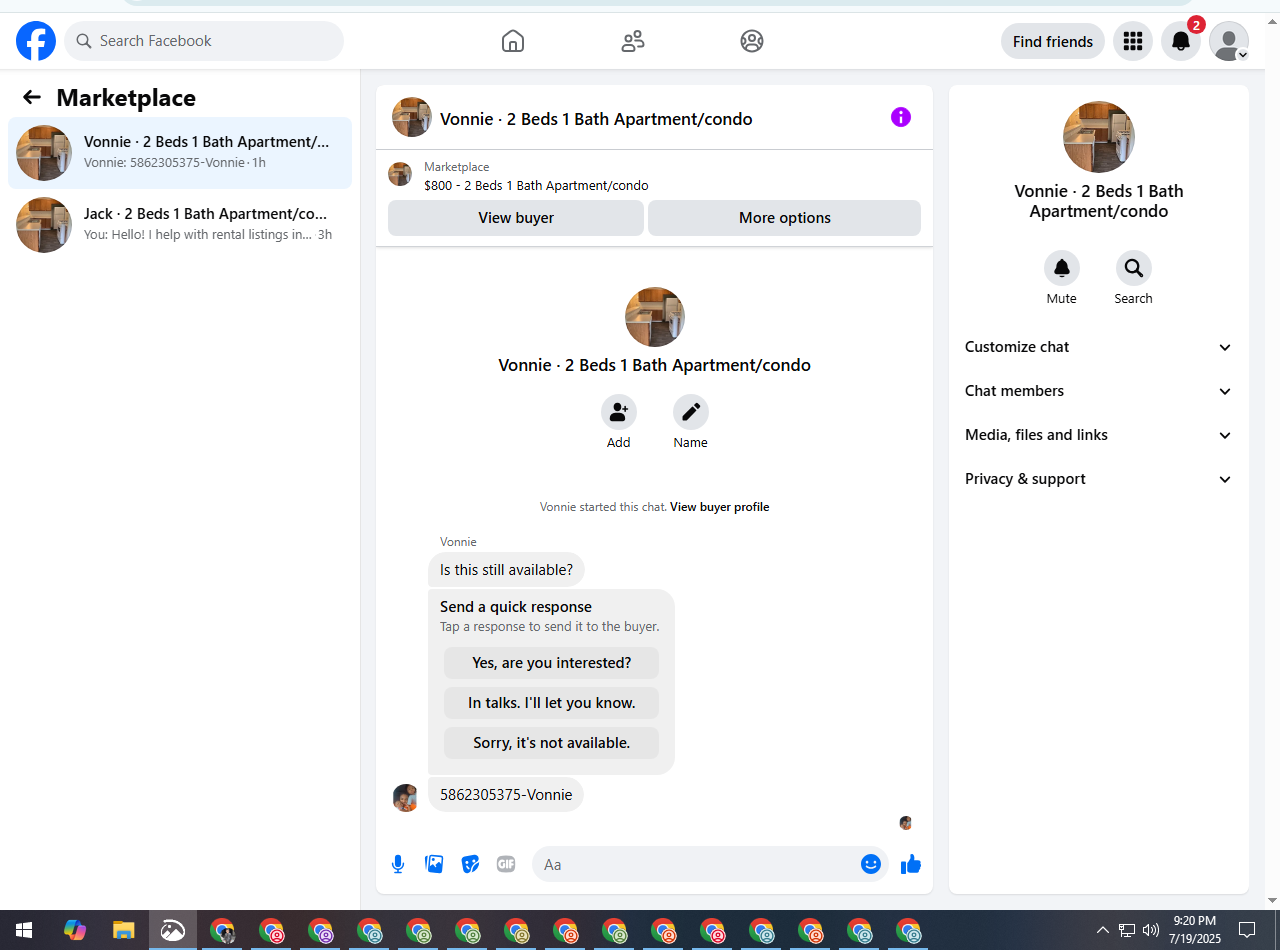Open the notifications bell
1280x950 pixels.
tap(1181, 41)
